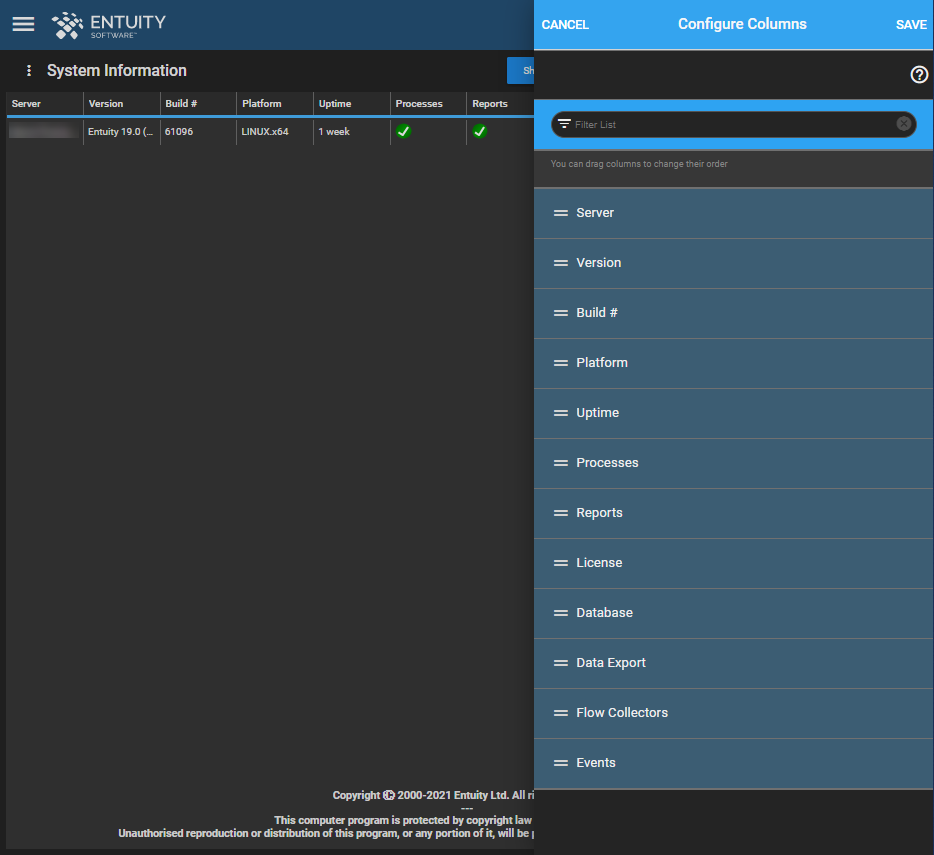
Task: Grab the Build # column drag handle
Action: [x=561, y=313]
